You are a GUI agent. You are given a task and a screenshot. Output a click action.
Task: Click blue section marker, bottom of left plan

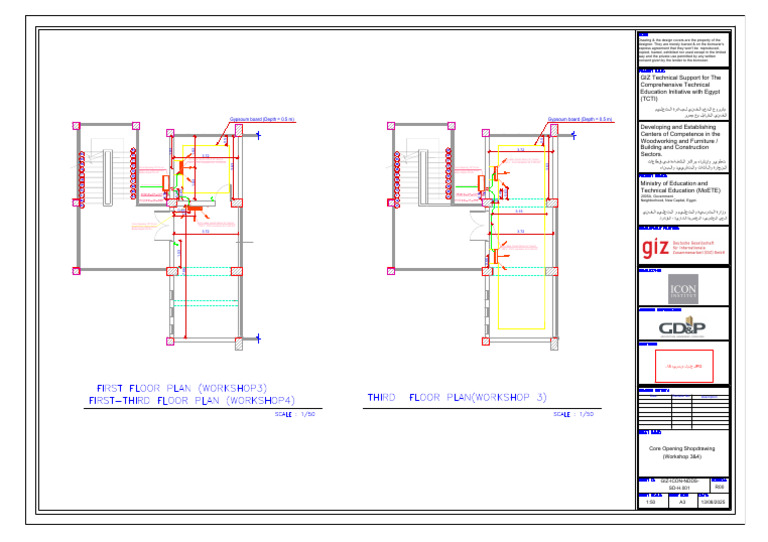258,338
